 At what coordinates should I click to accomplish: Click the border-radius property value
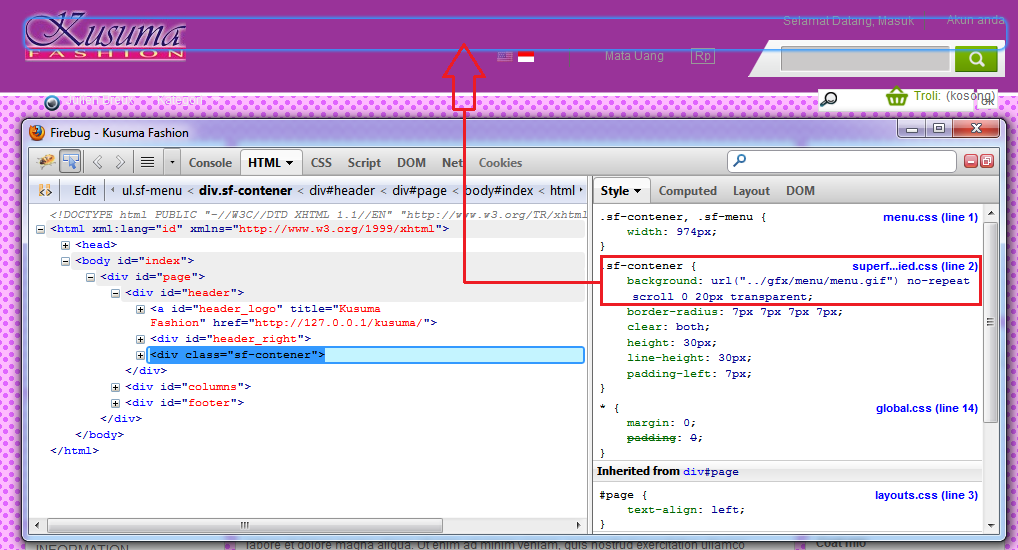click(787, 312)
